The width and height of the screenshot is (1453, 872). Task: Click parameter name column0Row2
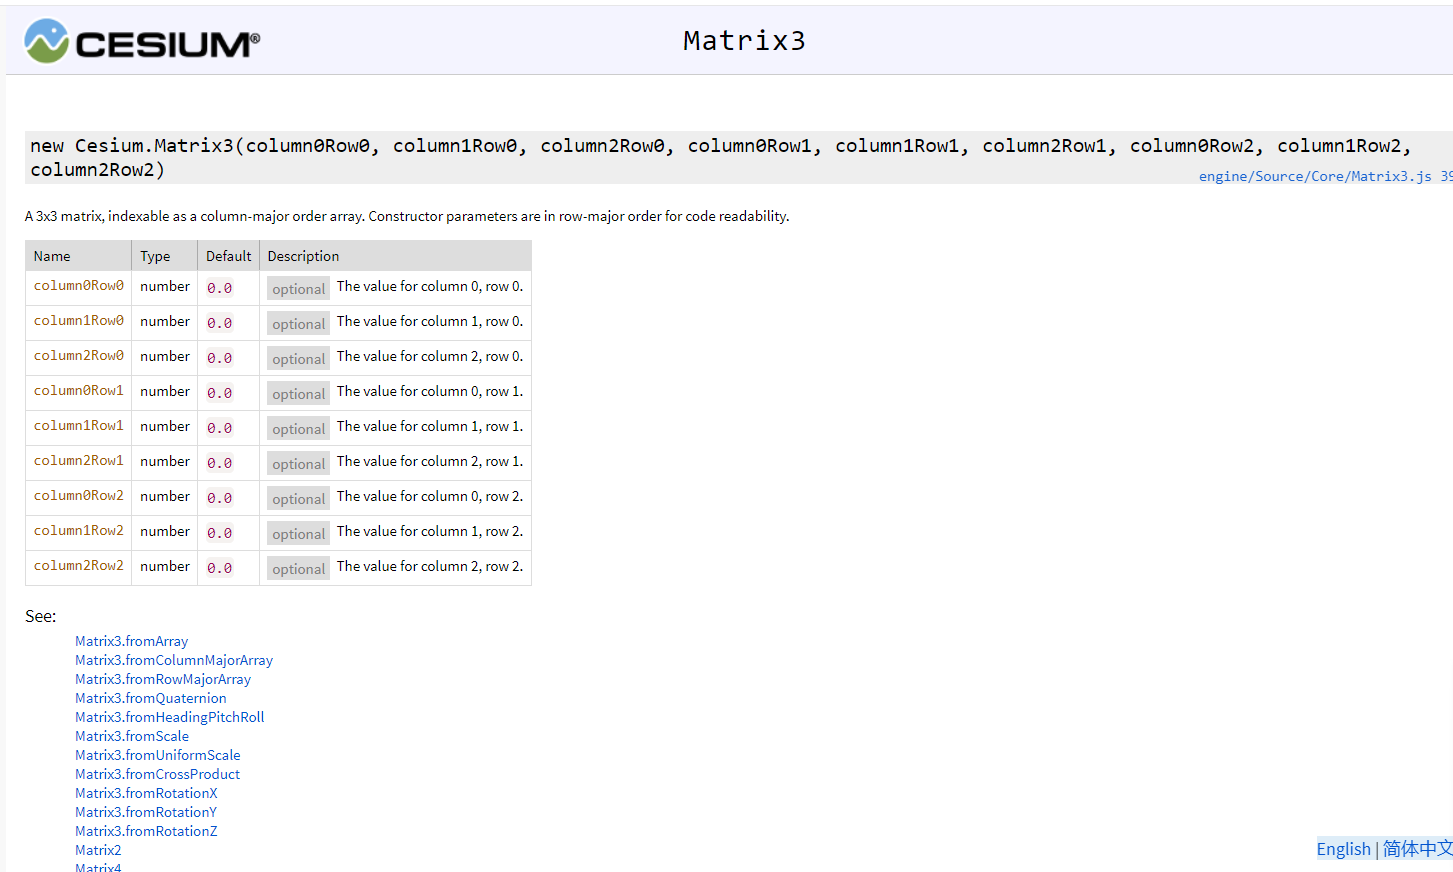coord(79,496)
